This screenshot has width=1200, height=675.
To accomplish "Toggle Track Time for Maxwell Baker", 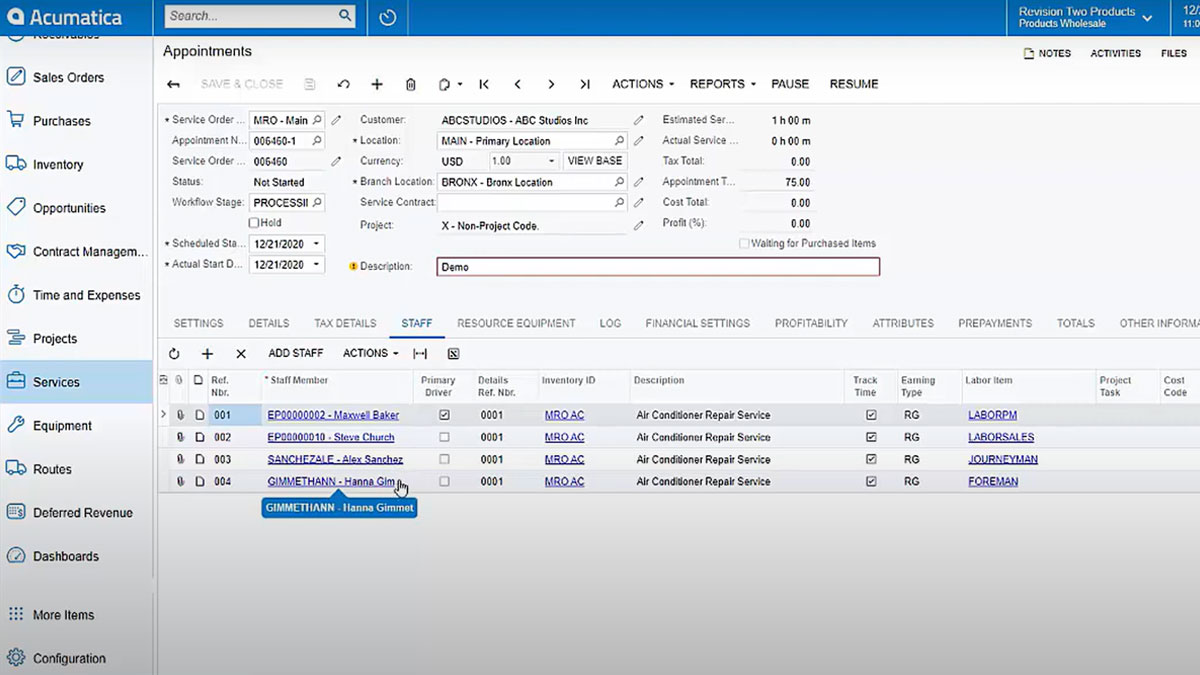I will (x=871, y=414).
